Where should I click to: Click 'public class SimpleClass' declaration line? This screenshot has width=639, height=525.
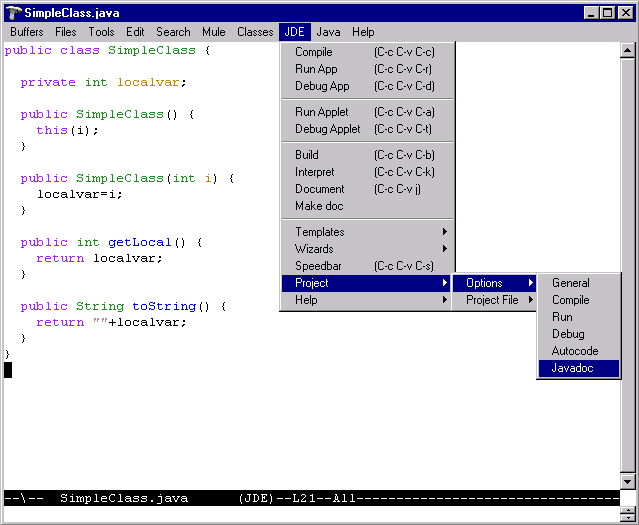point(108,51)
